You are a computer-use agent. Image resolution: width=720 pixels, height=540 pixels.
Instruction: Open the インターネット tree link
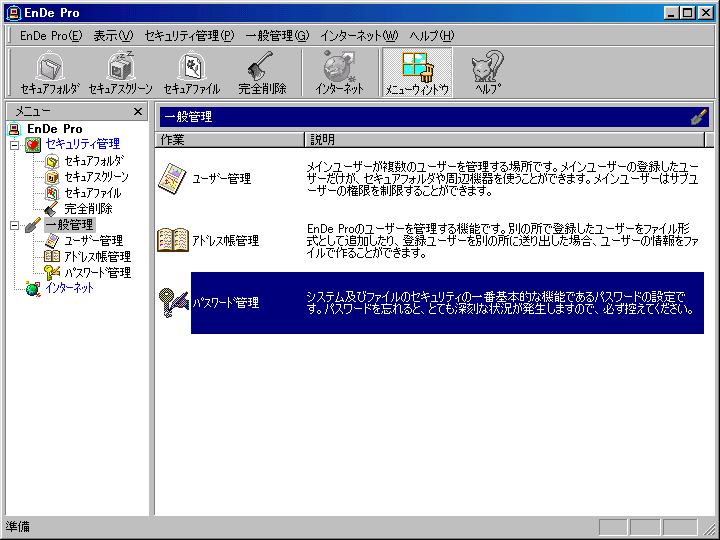pyautogui.click(x=69, y=288)
